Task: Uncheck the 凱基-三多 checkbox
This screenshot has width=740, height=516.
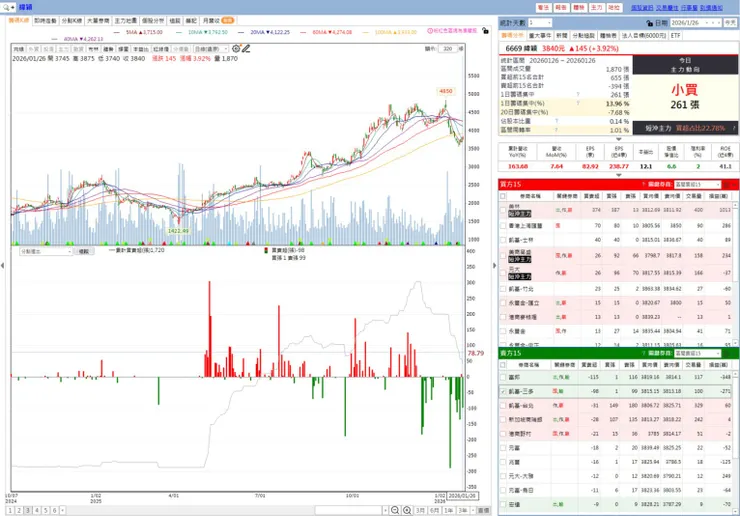Action: (503, 391)
